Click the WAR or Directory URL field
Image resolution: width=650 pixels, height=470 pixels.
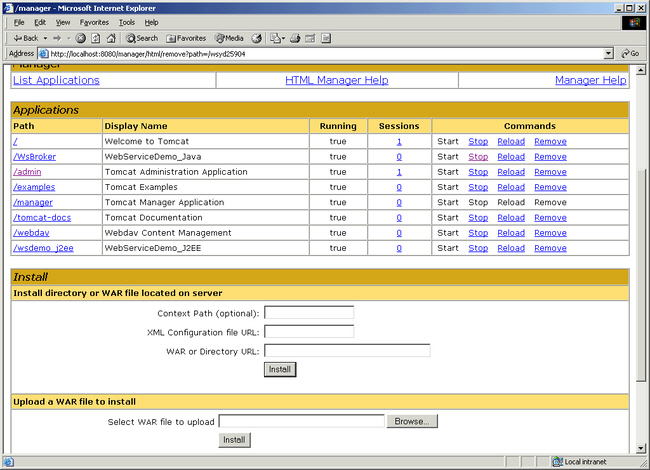pos(347,351)
